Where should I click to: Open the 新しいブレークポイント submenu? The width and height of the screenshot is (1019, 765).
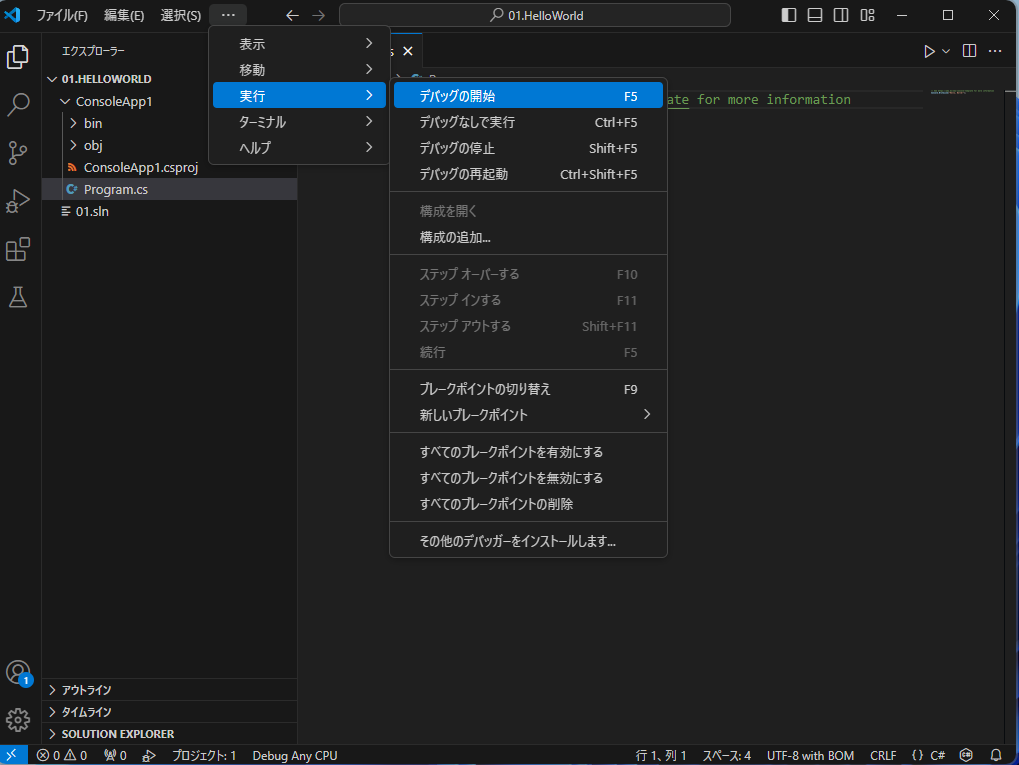[528, 415]
